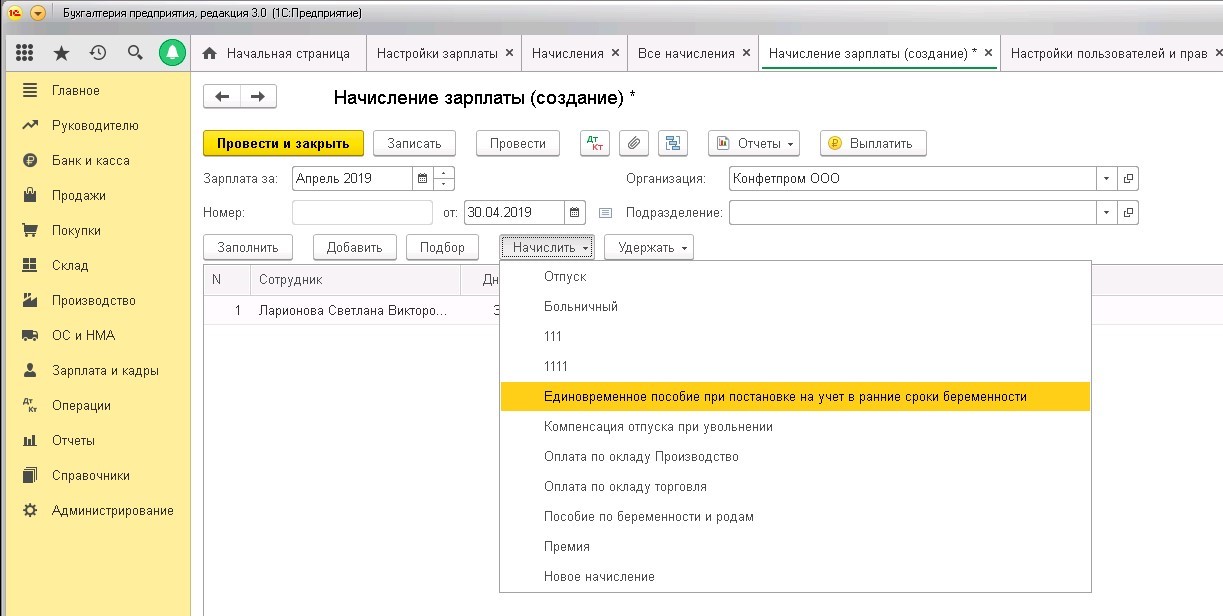The width and height of the screenshot is (1223, 616).
Task: Click Провести и закрыть button
Action: (x=283, y=143)
